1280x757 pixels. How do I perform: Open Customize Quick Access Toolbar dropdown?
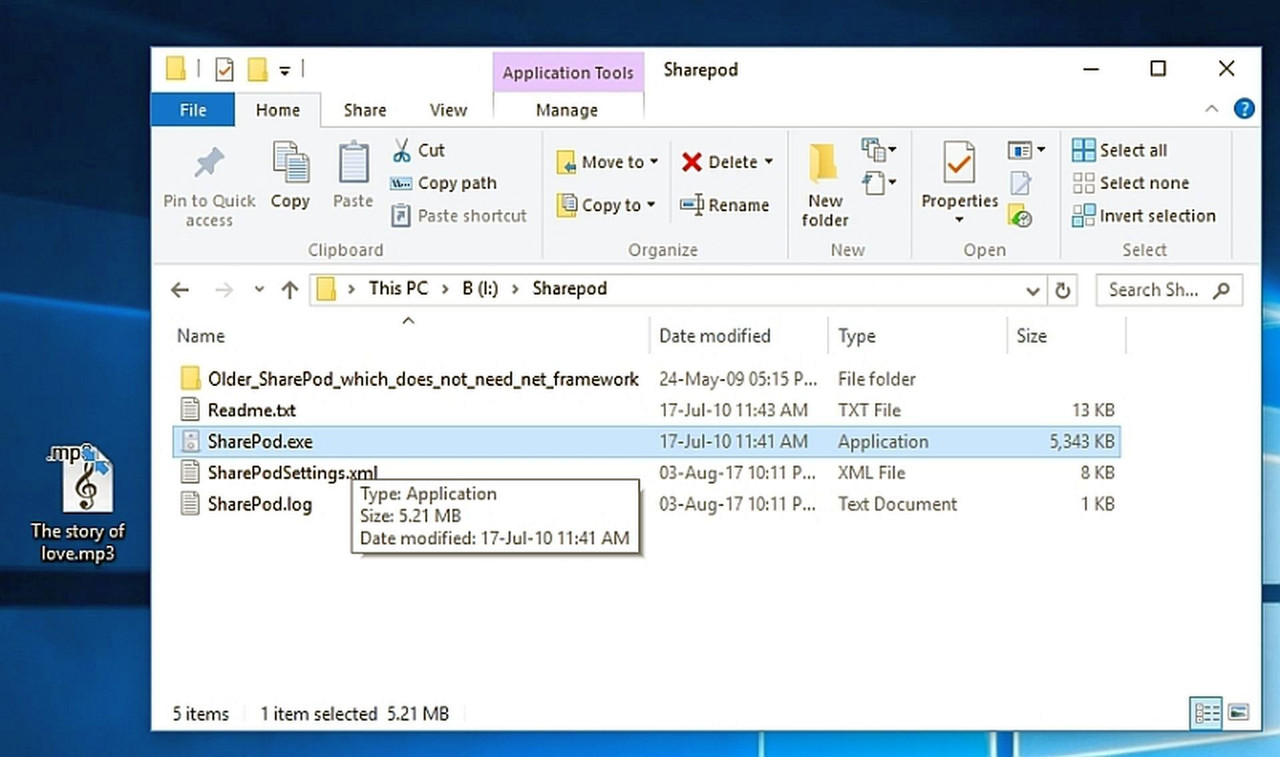tap(284, 71)
